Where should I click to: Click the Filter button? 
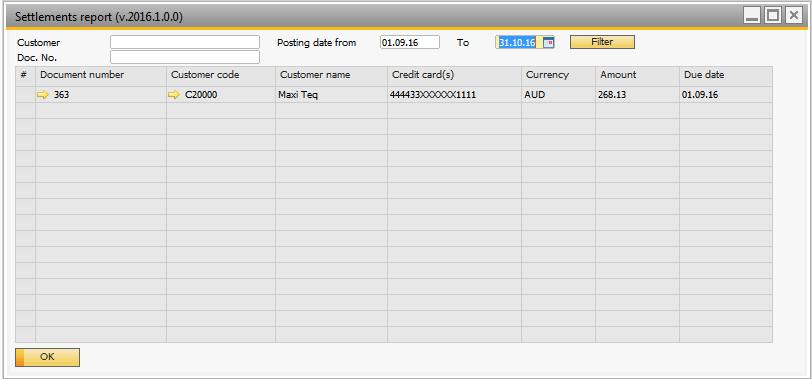[x=602, y=42]
